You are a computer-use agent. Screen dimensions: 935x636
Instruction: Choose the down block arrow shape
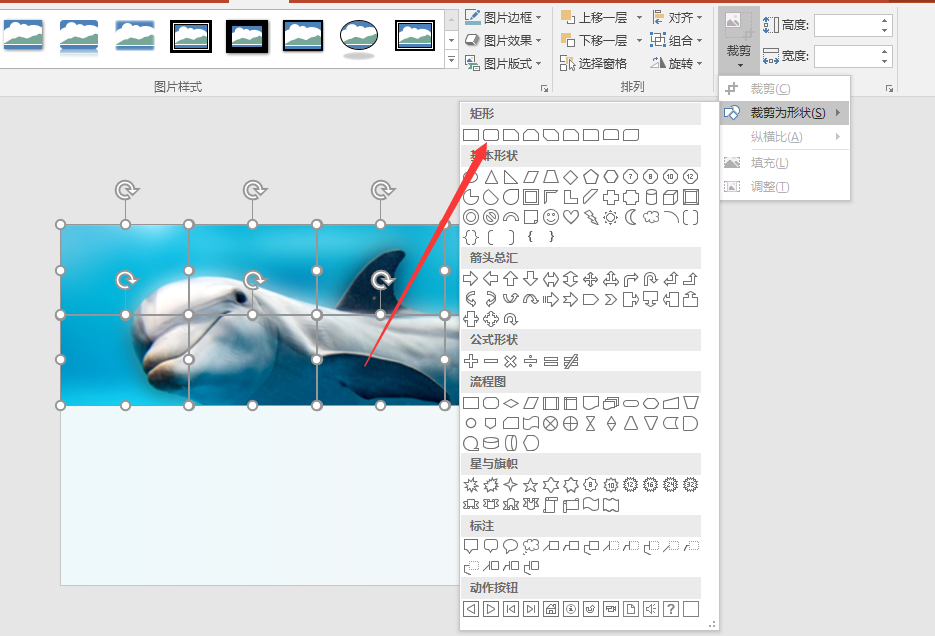coord(531,279)
